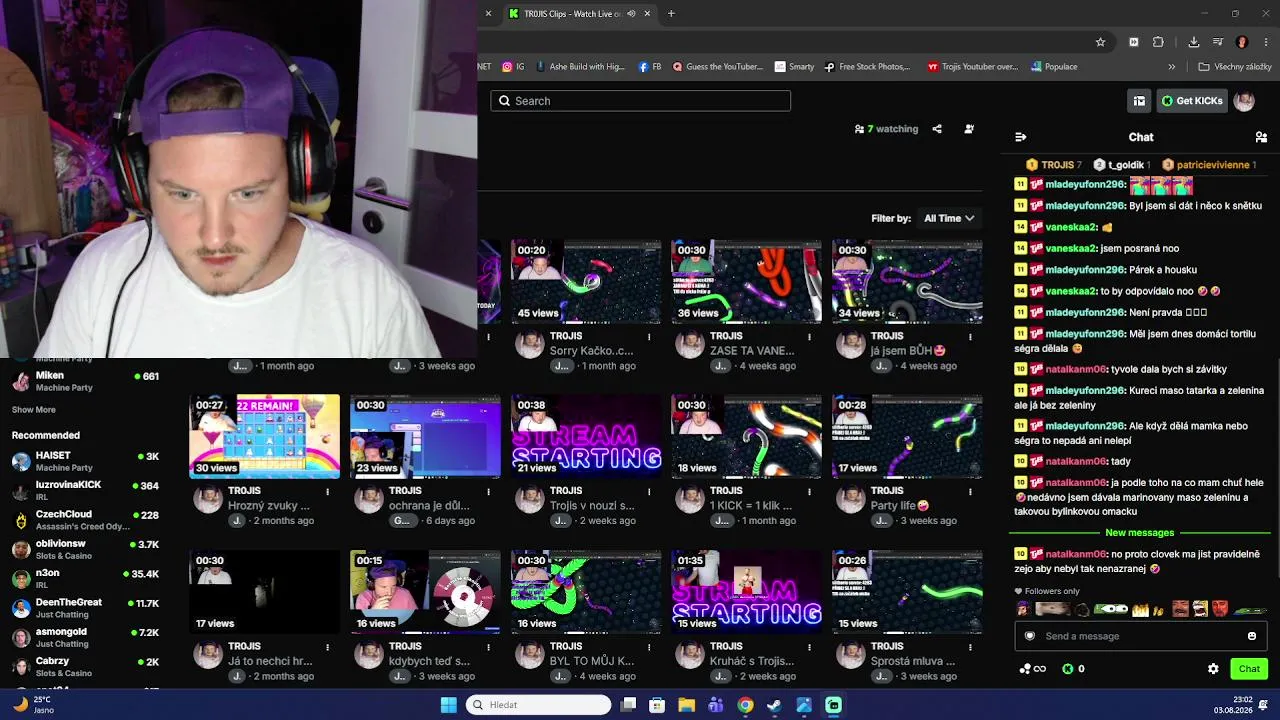Open the browser downloads icon
Viewport: 1280px width, 720px height.
coord(1193,42)
